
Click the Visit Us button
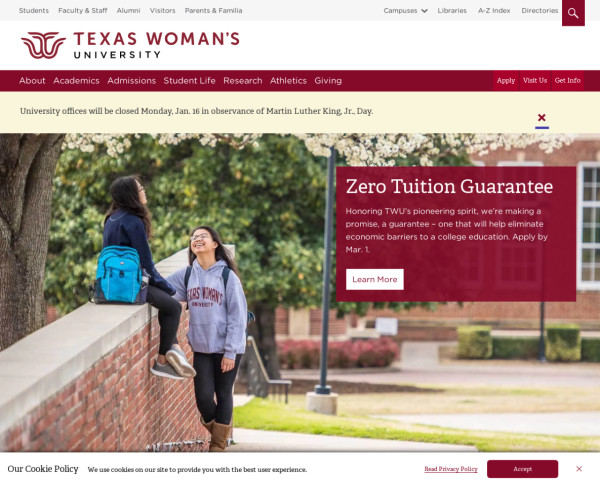coord(535,80)
